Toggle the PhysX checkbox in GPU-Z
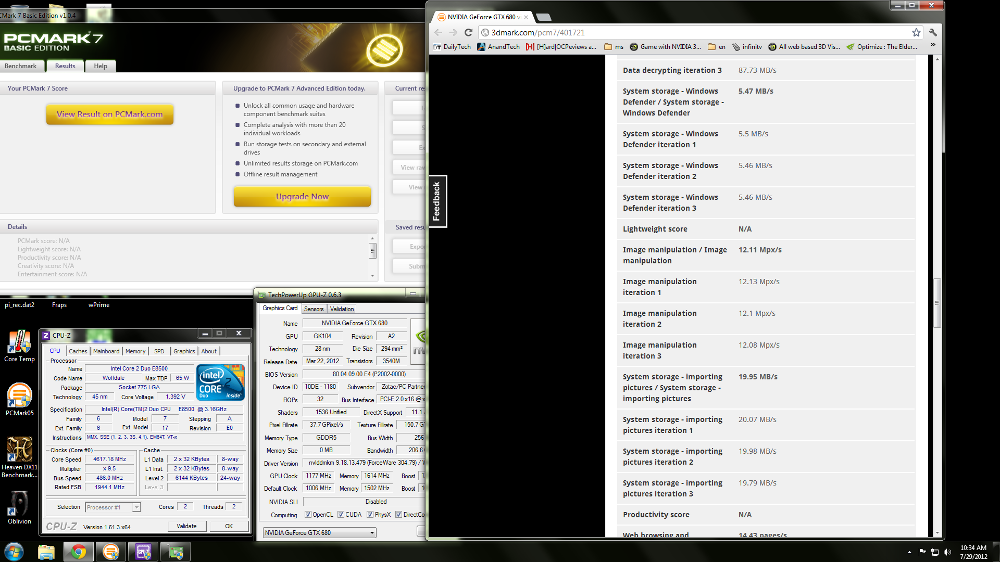 [x=370, y=515]
